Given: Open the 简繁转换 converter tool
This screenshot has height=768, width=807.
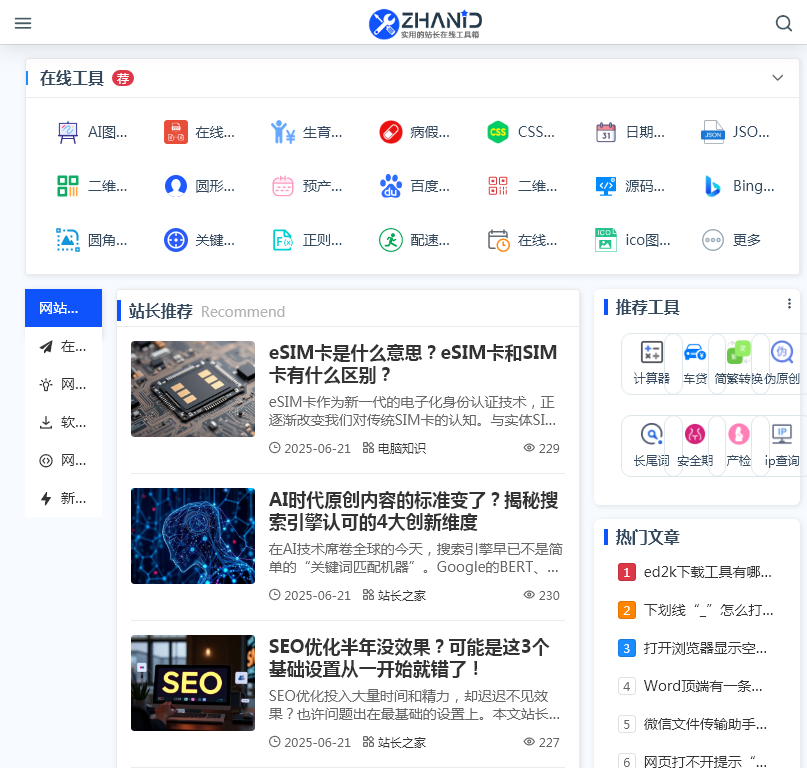Looking at the screenshot, I should point(738,361).
